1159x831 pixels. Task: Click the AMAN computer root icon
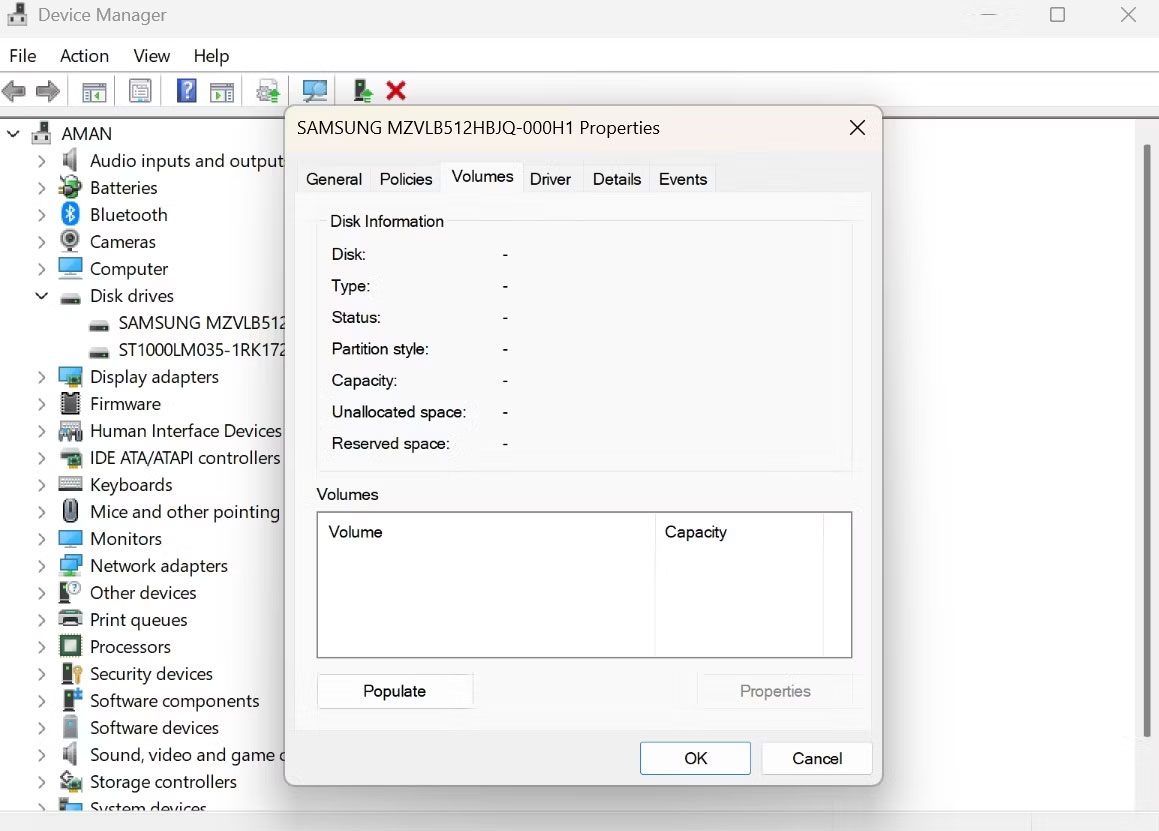click(41, 133)
